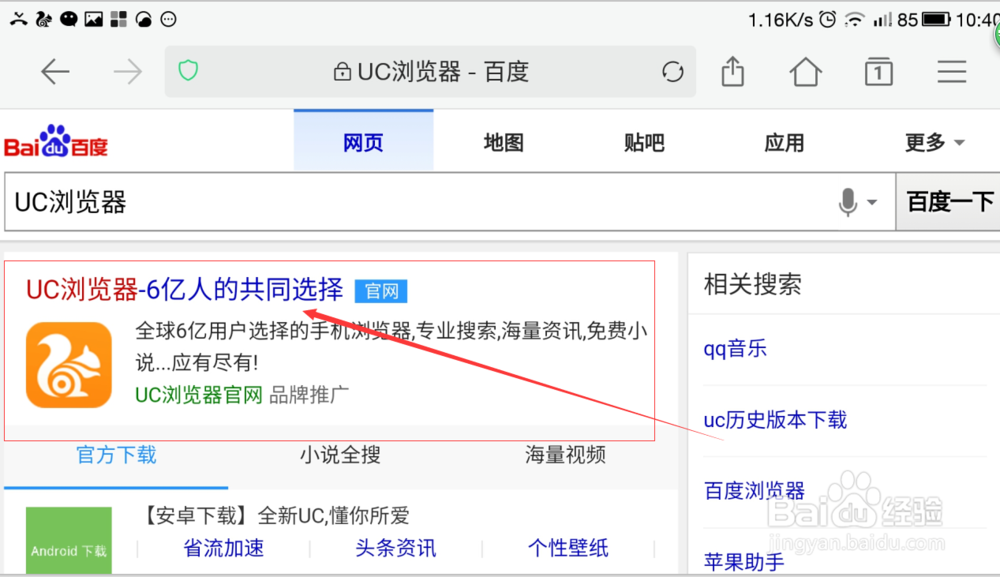
Task: Go to the browser home page icon
Action: tap(805, 71)
